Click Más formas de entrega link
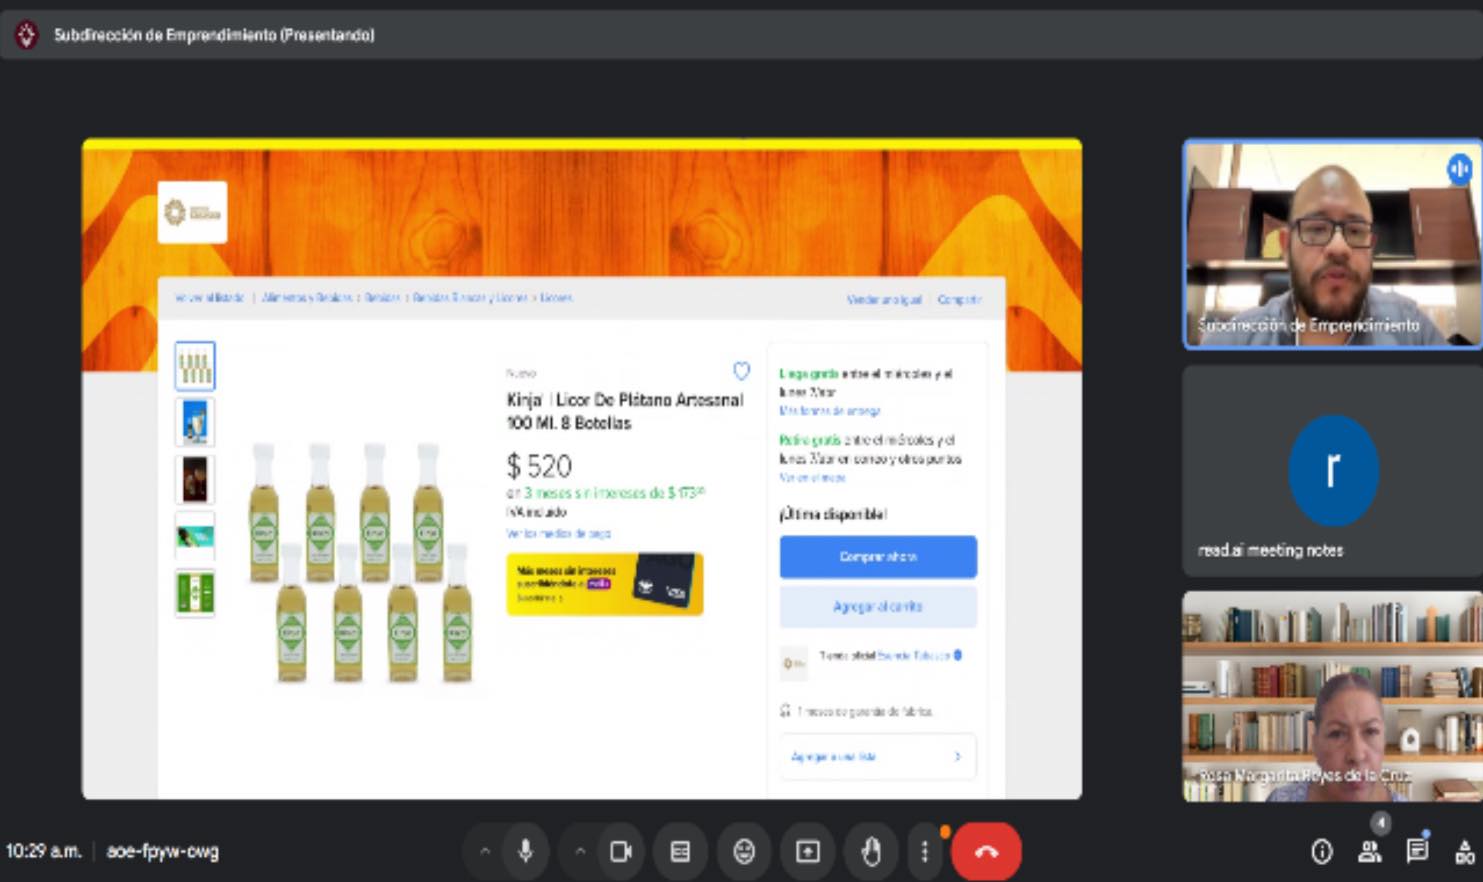This screenshot has width=1483, height=882. click(x=830, y=411)
